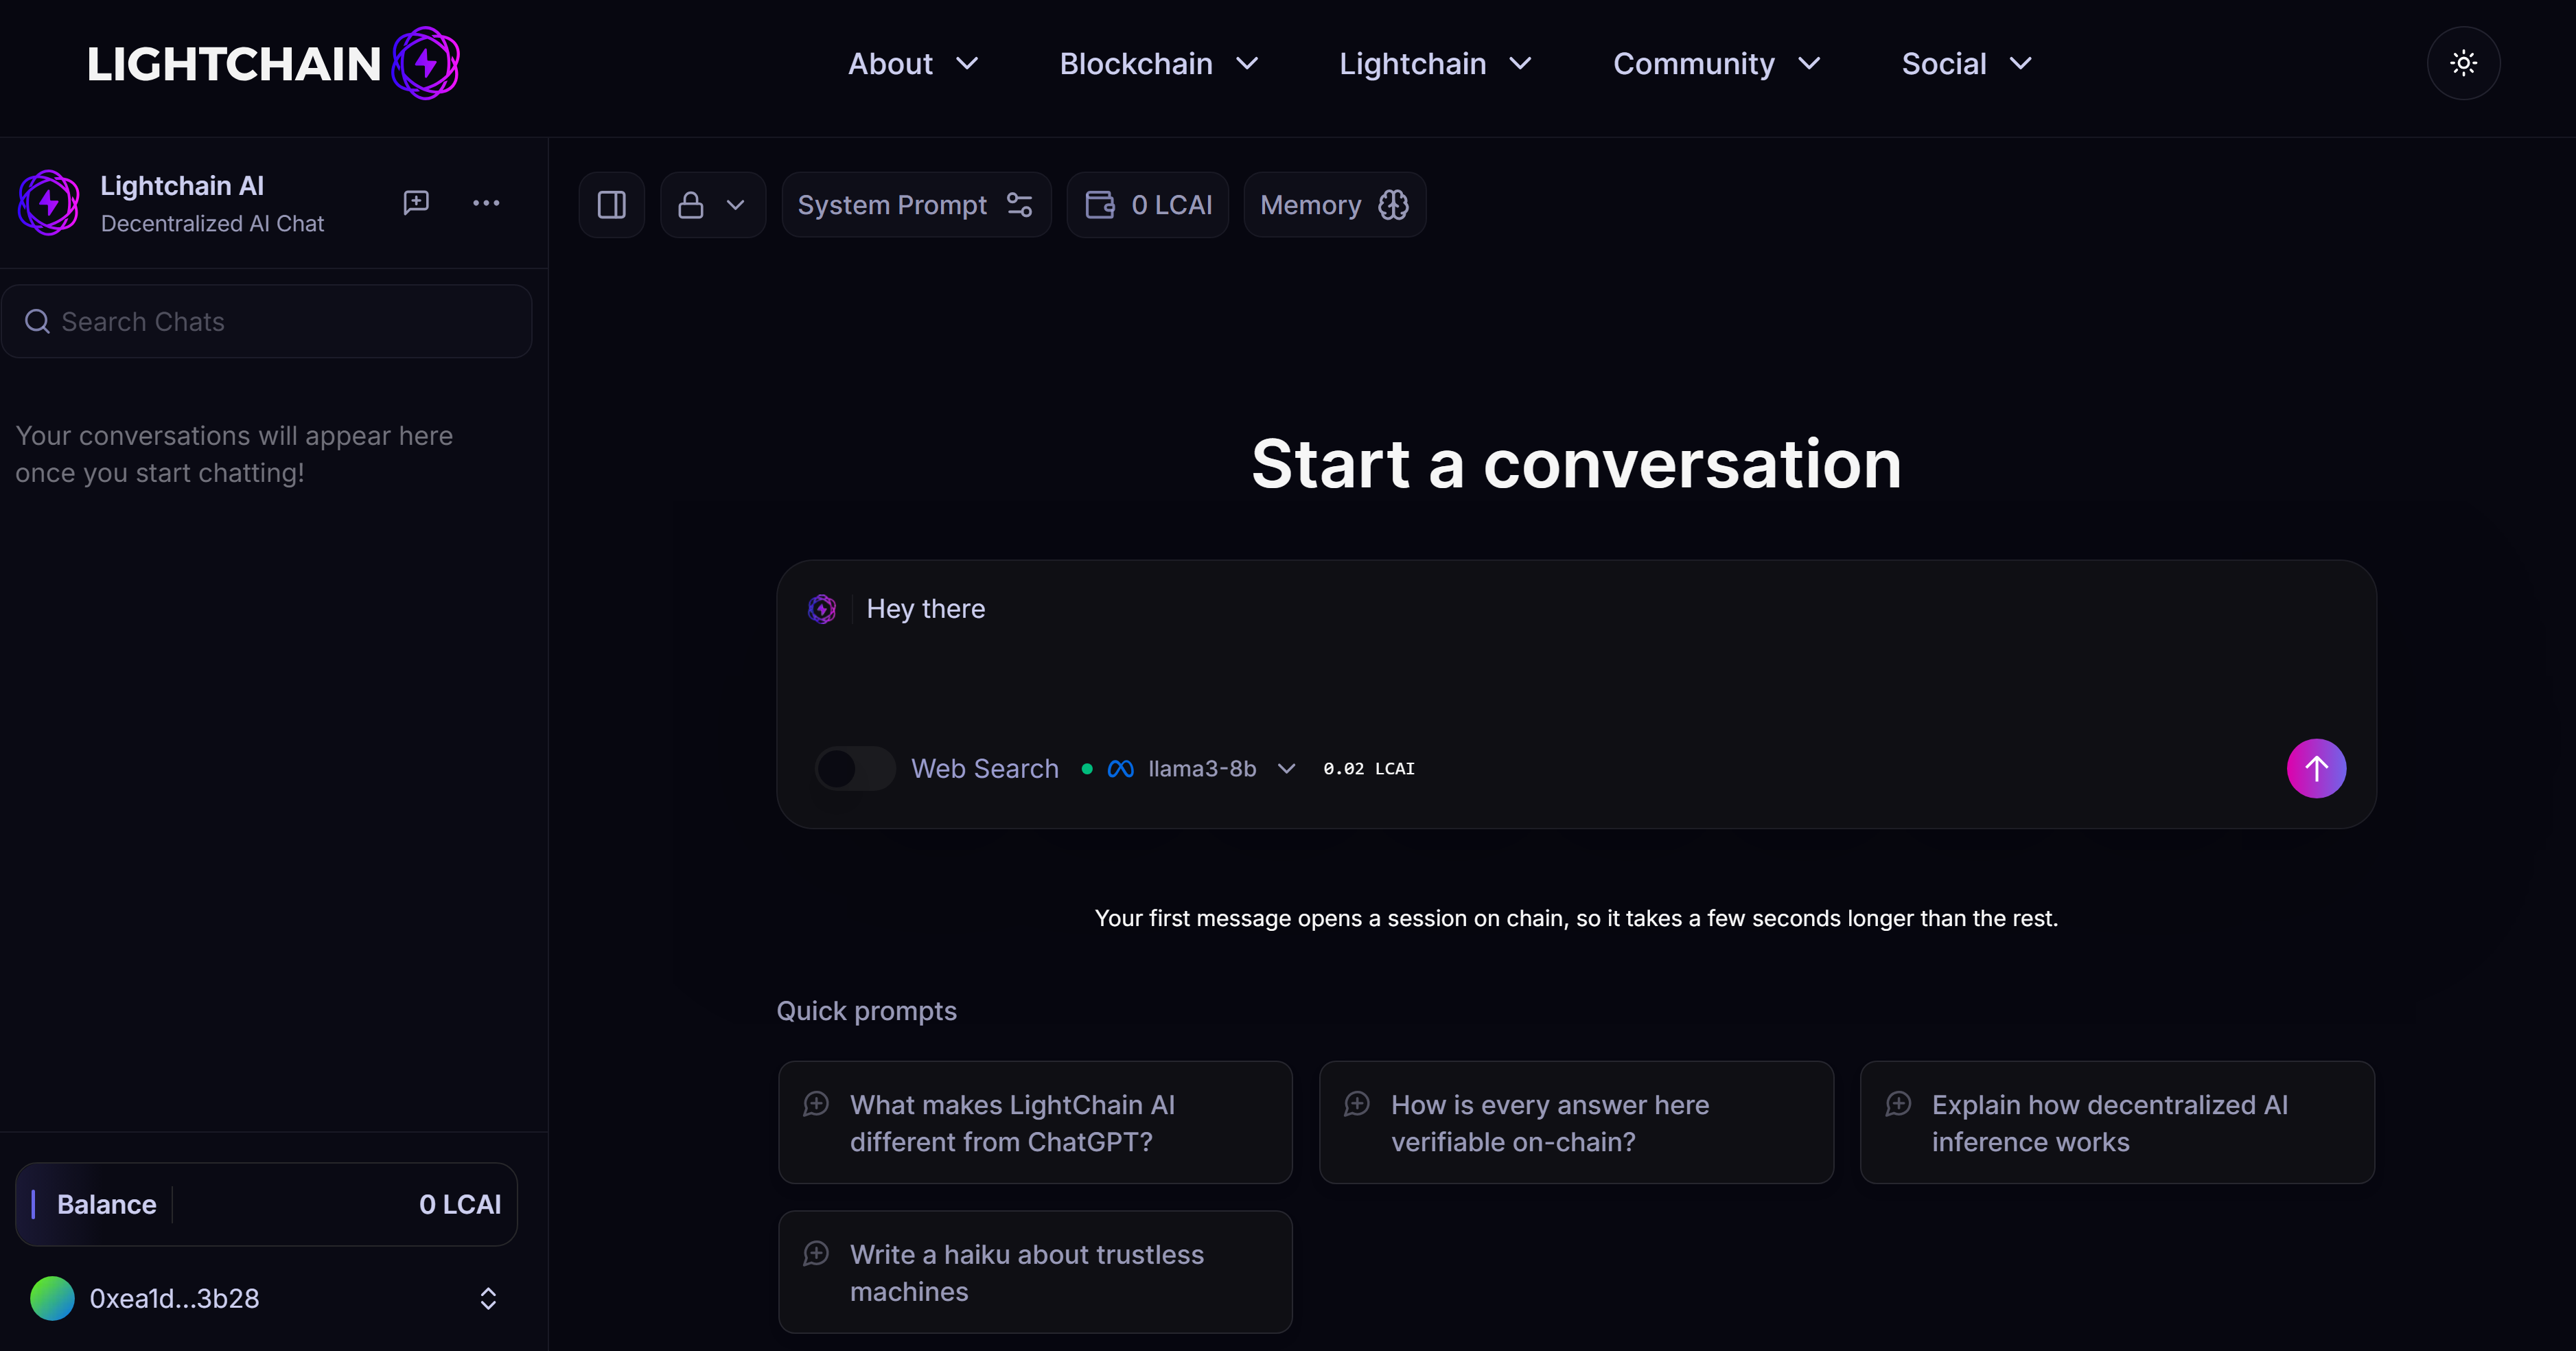Select 'Write a haiku about trustless machines' prompt
Image resolution: width=2576 pixels, height=1351 pixels.
1035,1272
